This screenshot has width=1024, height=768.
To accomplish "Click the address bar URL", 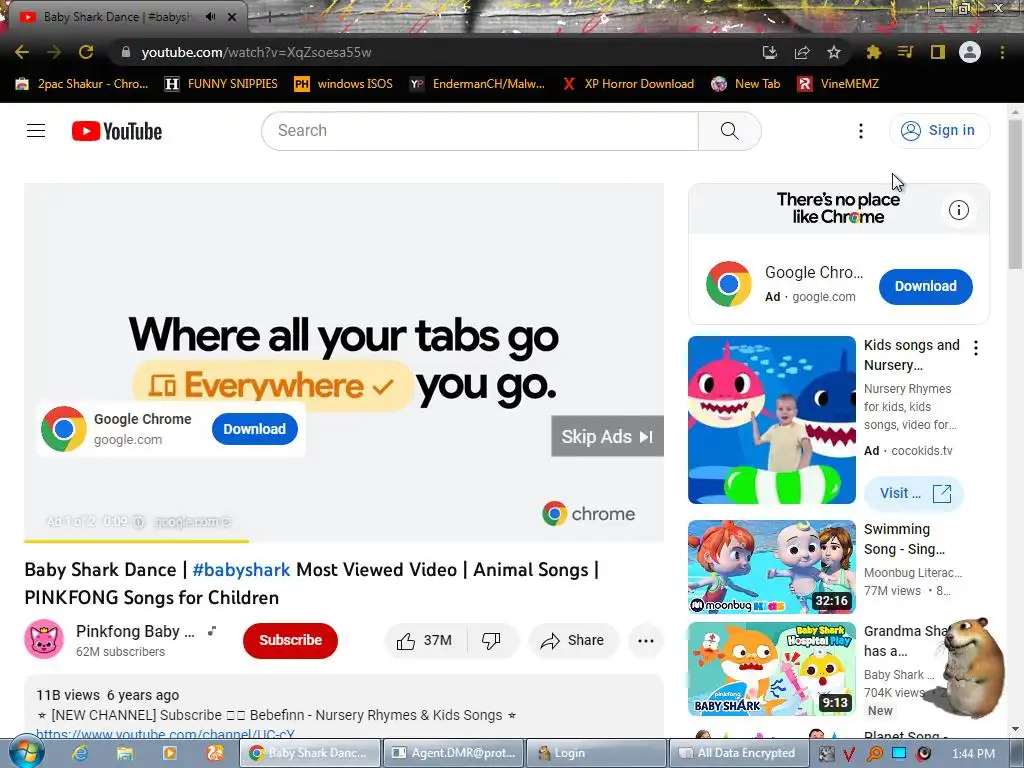I will point(257,52).
